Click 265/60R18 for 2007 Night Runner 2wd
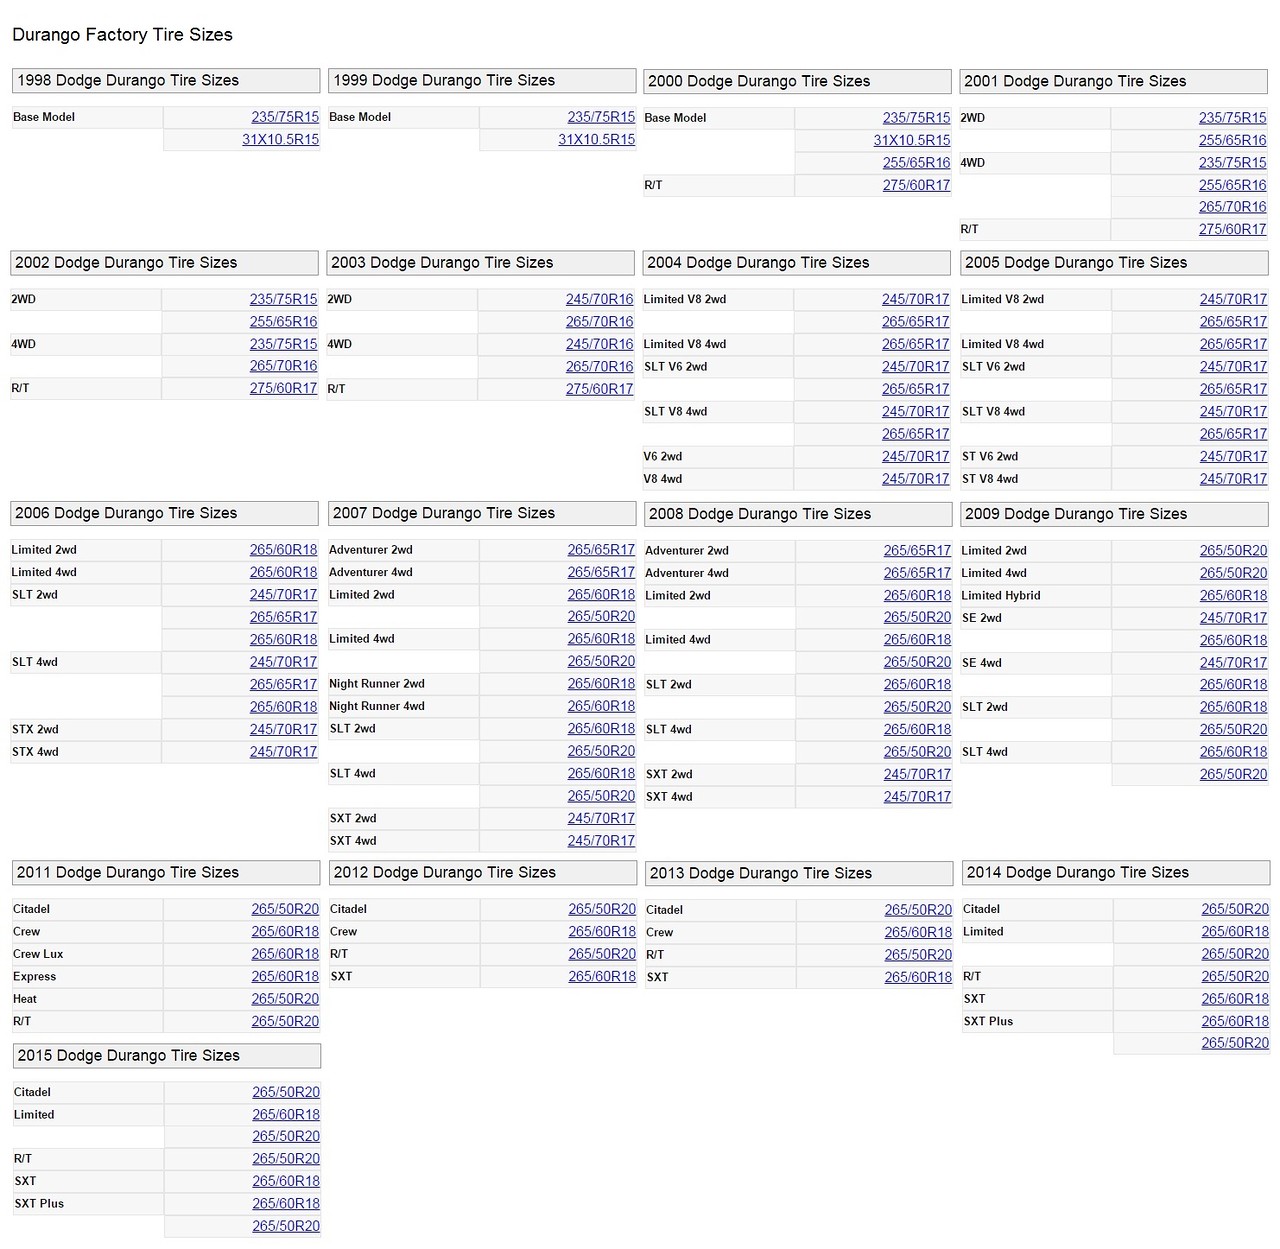The height and width of the screenshot is (1249, 1280). pyautogui.click(x=601, y=684)
